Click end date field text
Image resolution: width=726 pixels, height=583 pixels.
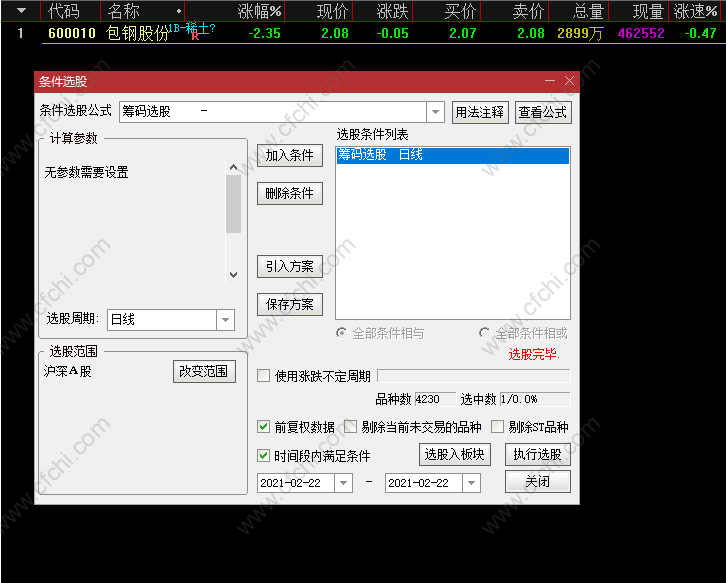pyautogui.click(x=418, y=483)
